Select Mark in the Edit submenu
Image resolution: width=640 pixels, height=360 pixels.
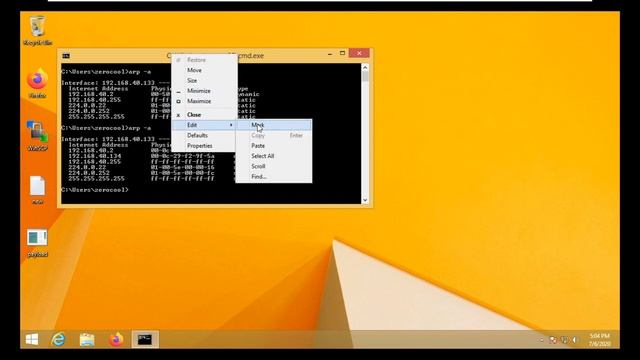[273, 125]
